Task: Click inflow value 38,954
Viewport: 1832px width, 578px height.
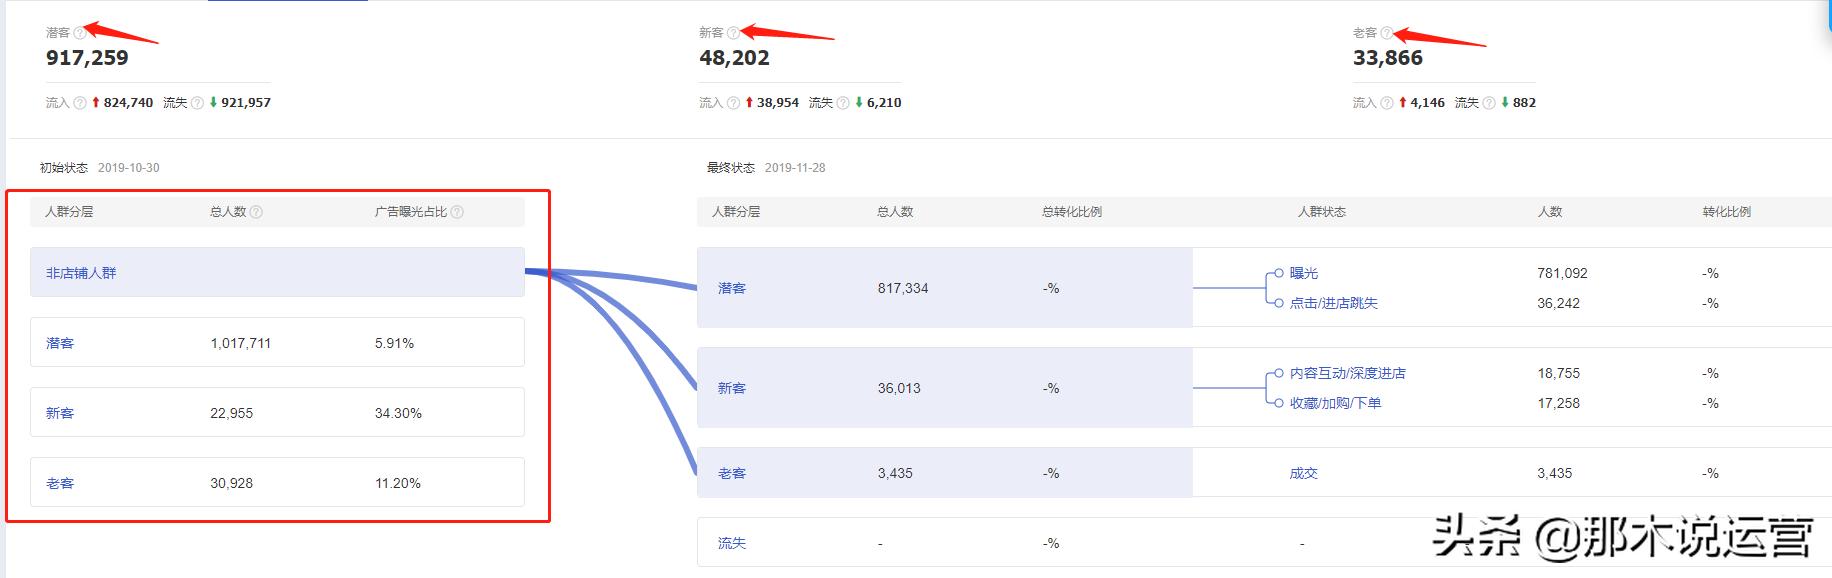Action: 778,103
